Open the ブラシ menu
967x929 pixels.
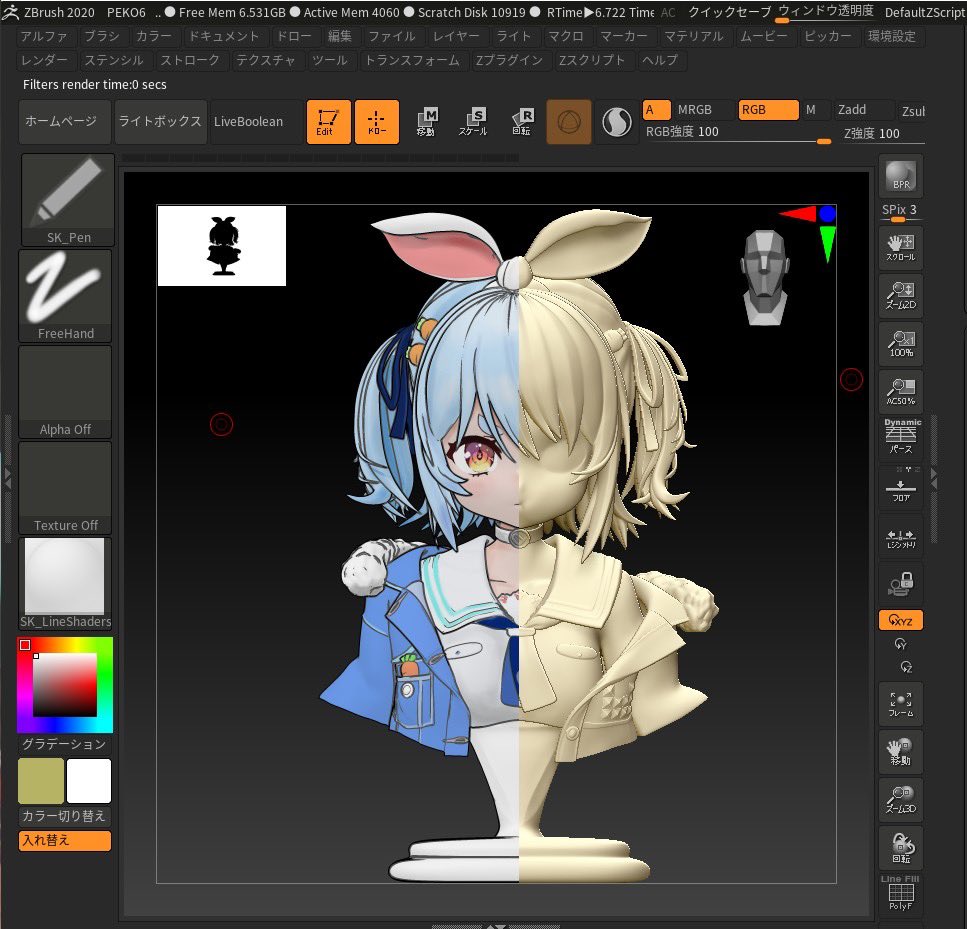(102, 36)
